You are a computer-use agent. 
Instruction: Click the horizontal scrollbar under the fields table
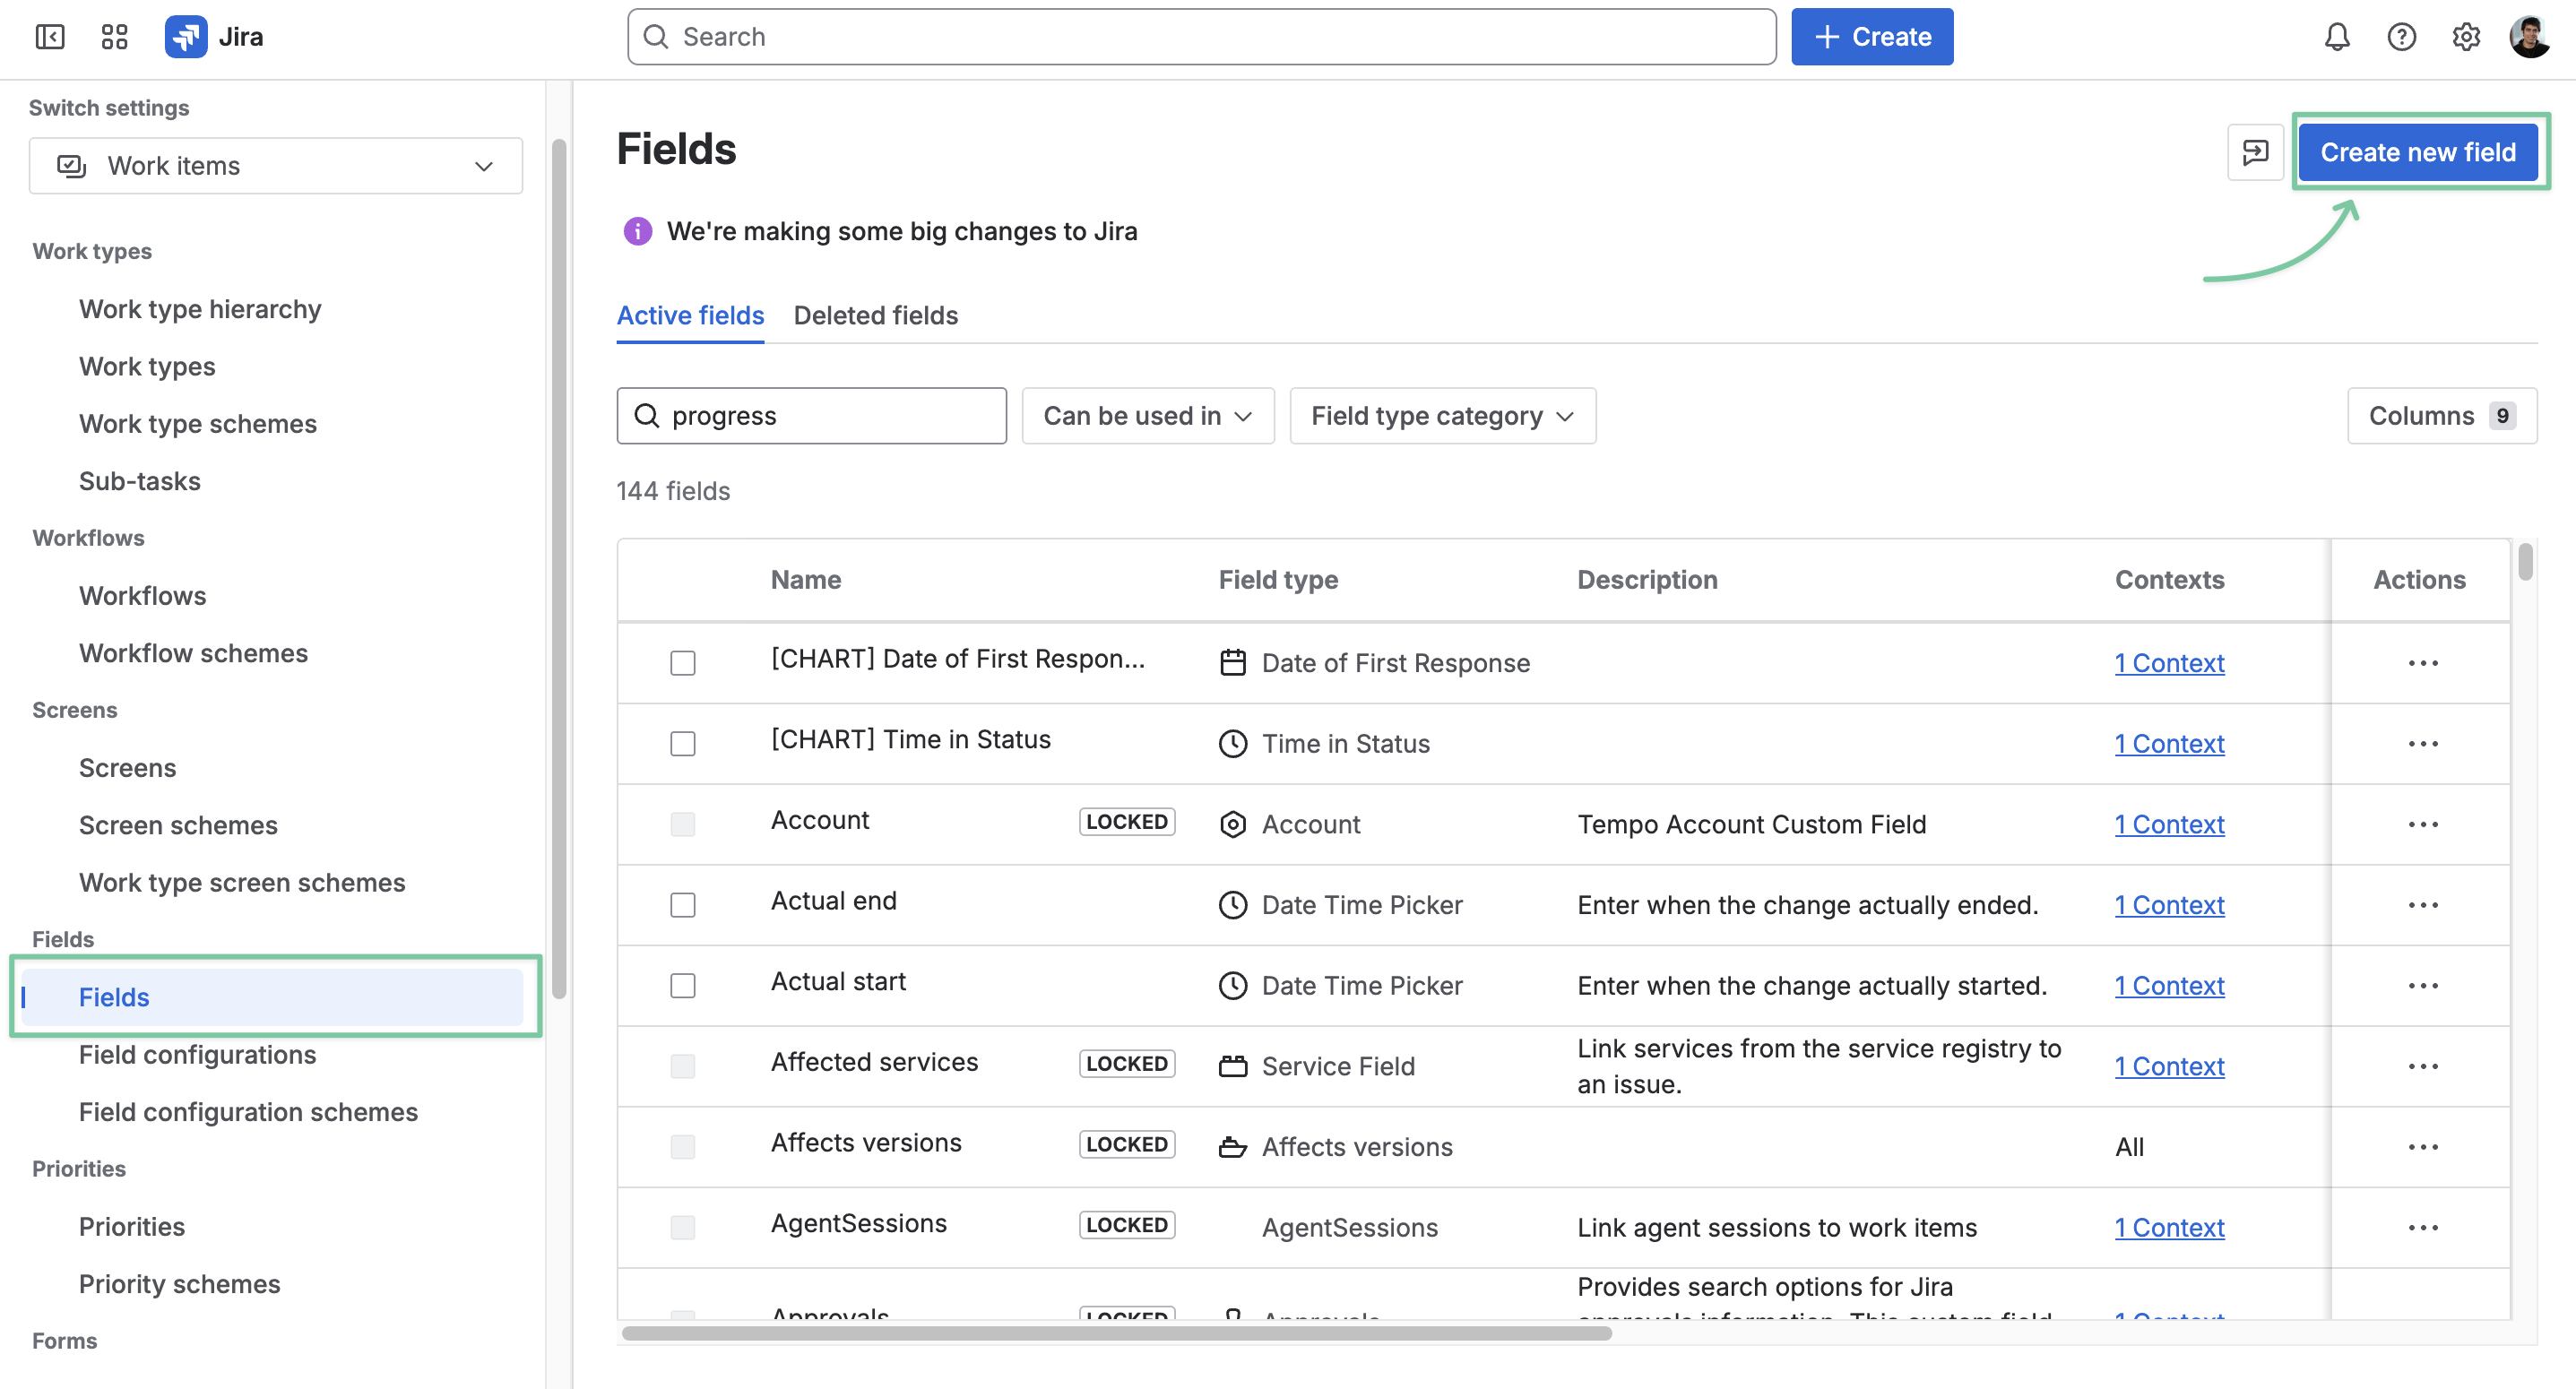[1116, 1333]
